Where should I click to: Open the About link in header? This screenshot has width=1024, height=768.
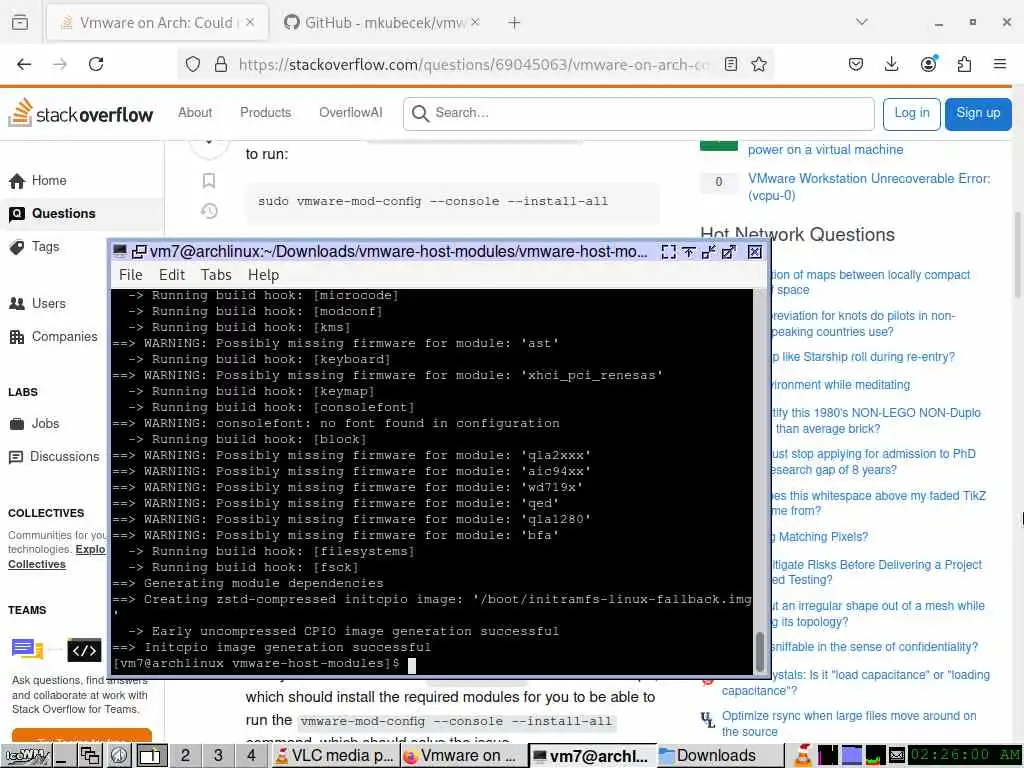pos(195,112)
